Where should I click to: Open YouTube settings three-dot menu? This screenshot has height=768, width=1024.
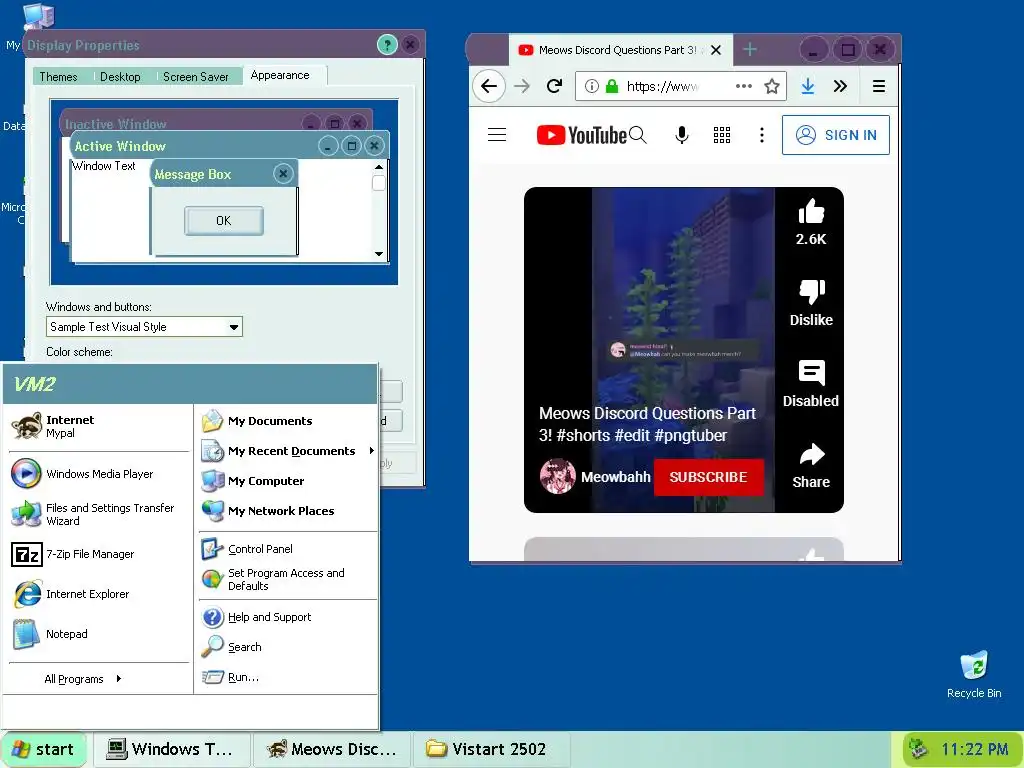(761, 135)
